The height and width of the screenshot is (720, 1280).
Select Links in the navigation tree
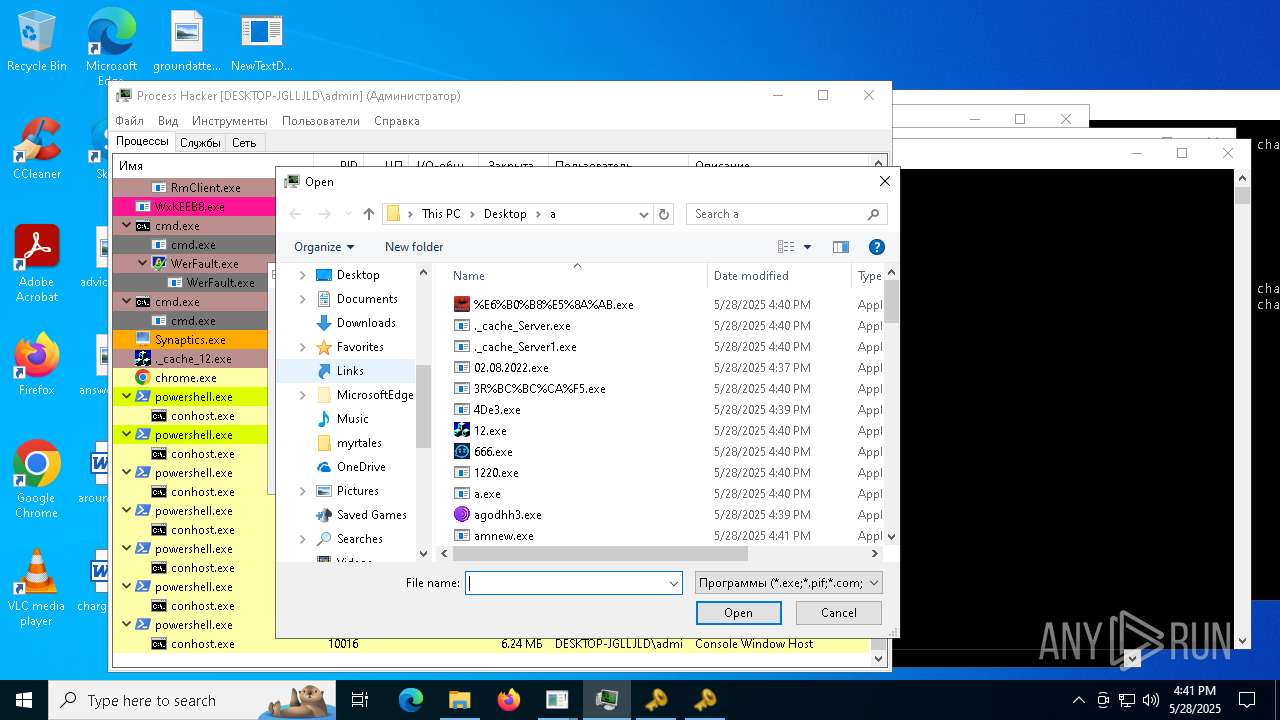350,371
